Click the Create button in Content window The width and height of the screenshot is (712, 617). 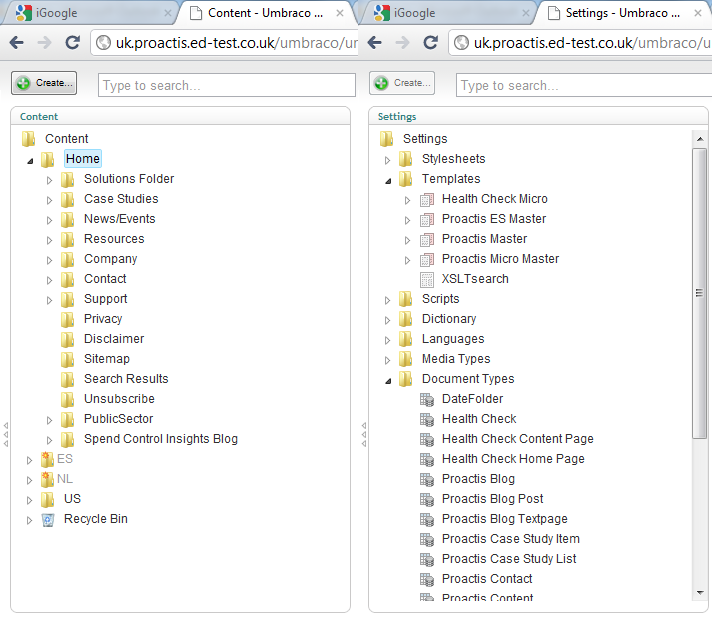(x=44, y=83)
